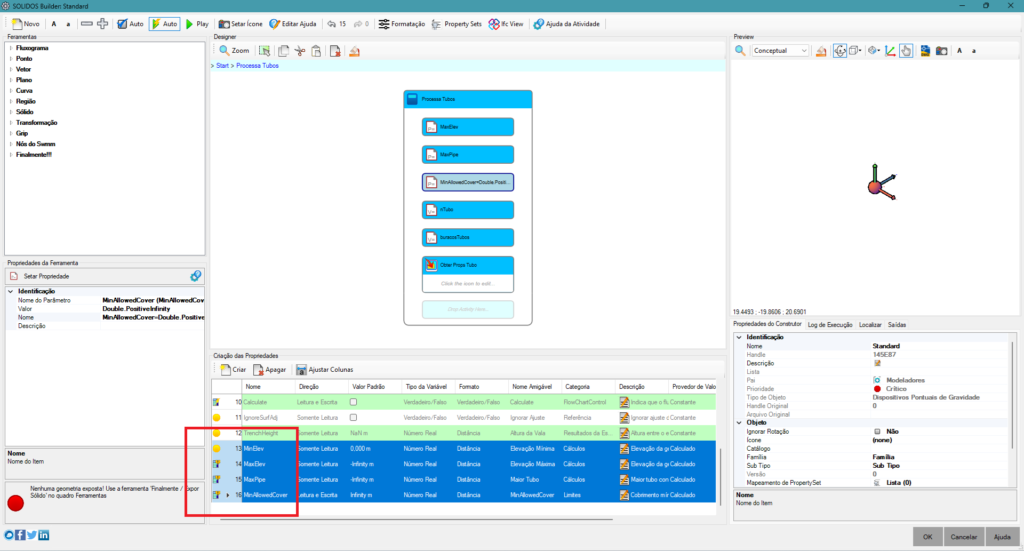Click the Zoom tool in Designer toolbar
This screenshot has height=551, width=1024.
coord(234,50)
